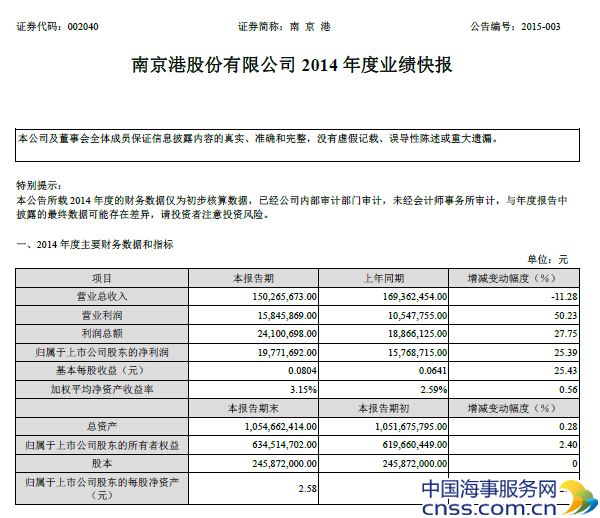
Task: Select value 0.0641
Action: tap(433, 371)
